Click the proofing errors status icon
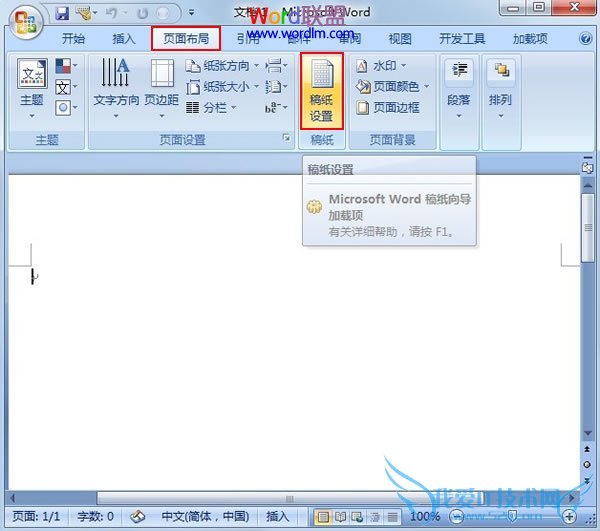This screenshot has width=600, height=531. coord(138,517)
